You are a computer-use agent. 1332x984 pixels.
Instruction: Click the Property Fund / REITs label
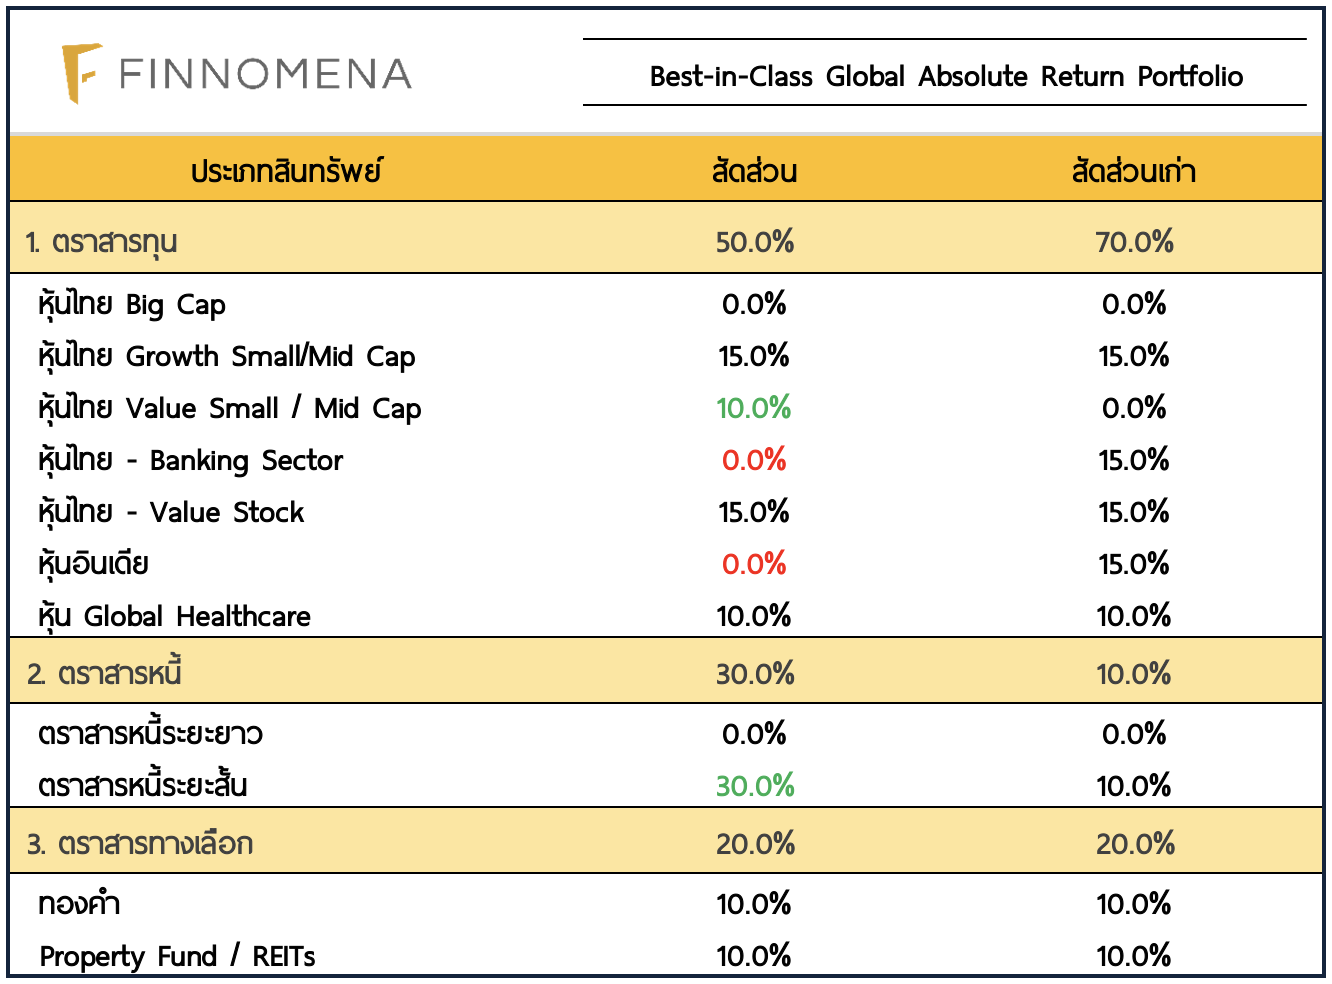pos(177,956)
